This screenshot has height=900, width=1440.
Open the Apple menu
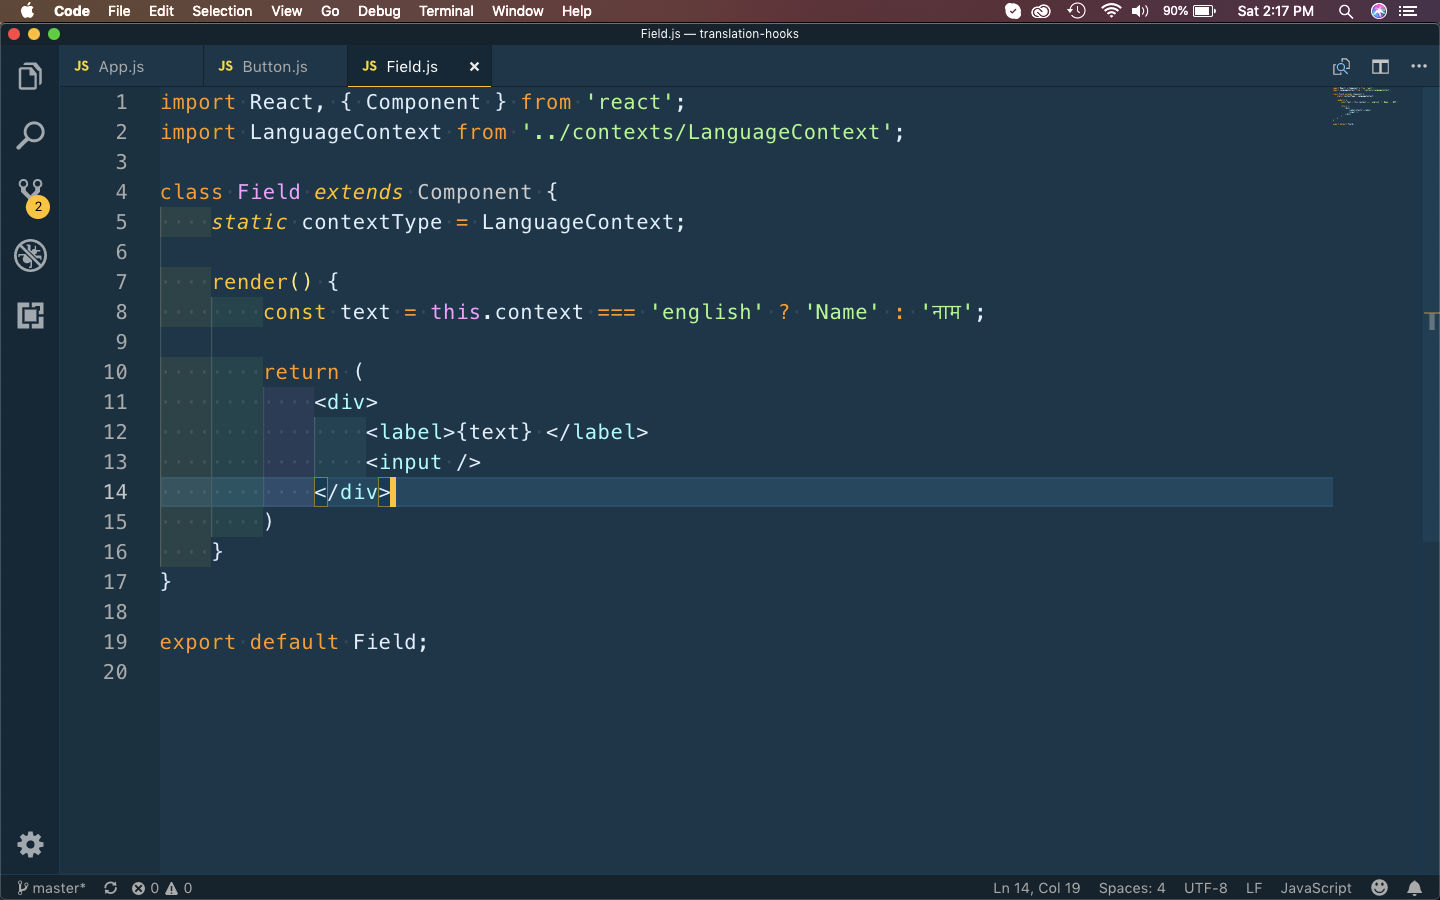[x=27, y=11]
